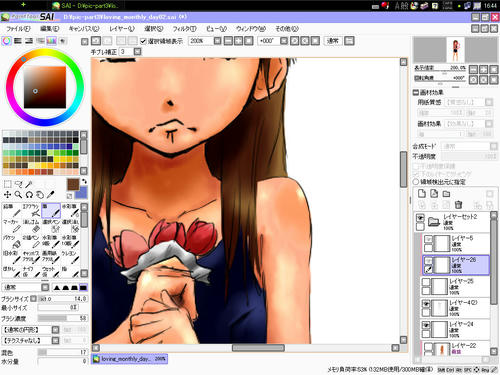Collapse the 画材効果 panel section
Viewport: 500px width, 375px height.
[x=416, y=92]
